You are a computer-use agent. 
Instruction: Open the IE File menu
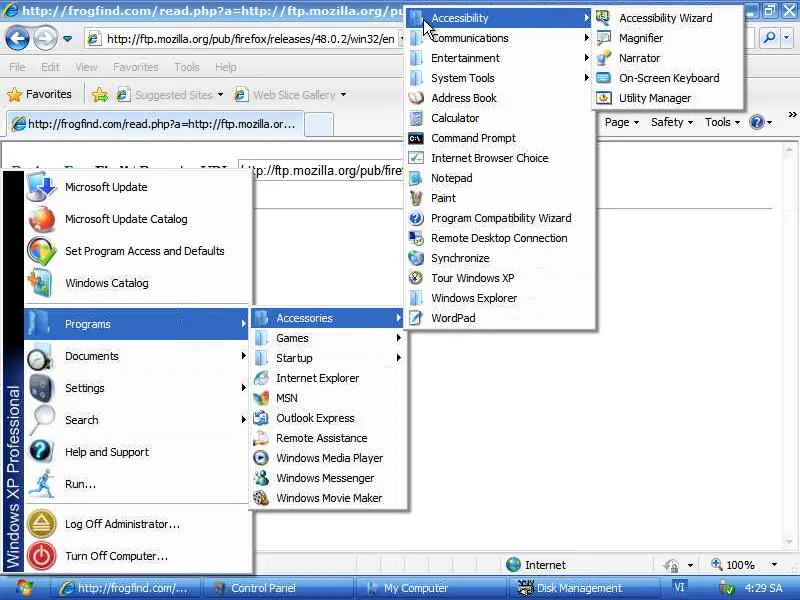pos(17,67)
